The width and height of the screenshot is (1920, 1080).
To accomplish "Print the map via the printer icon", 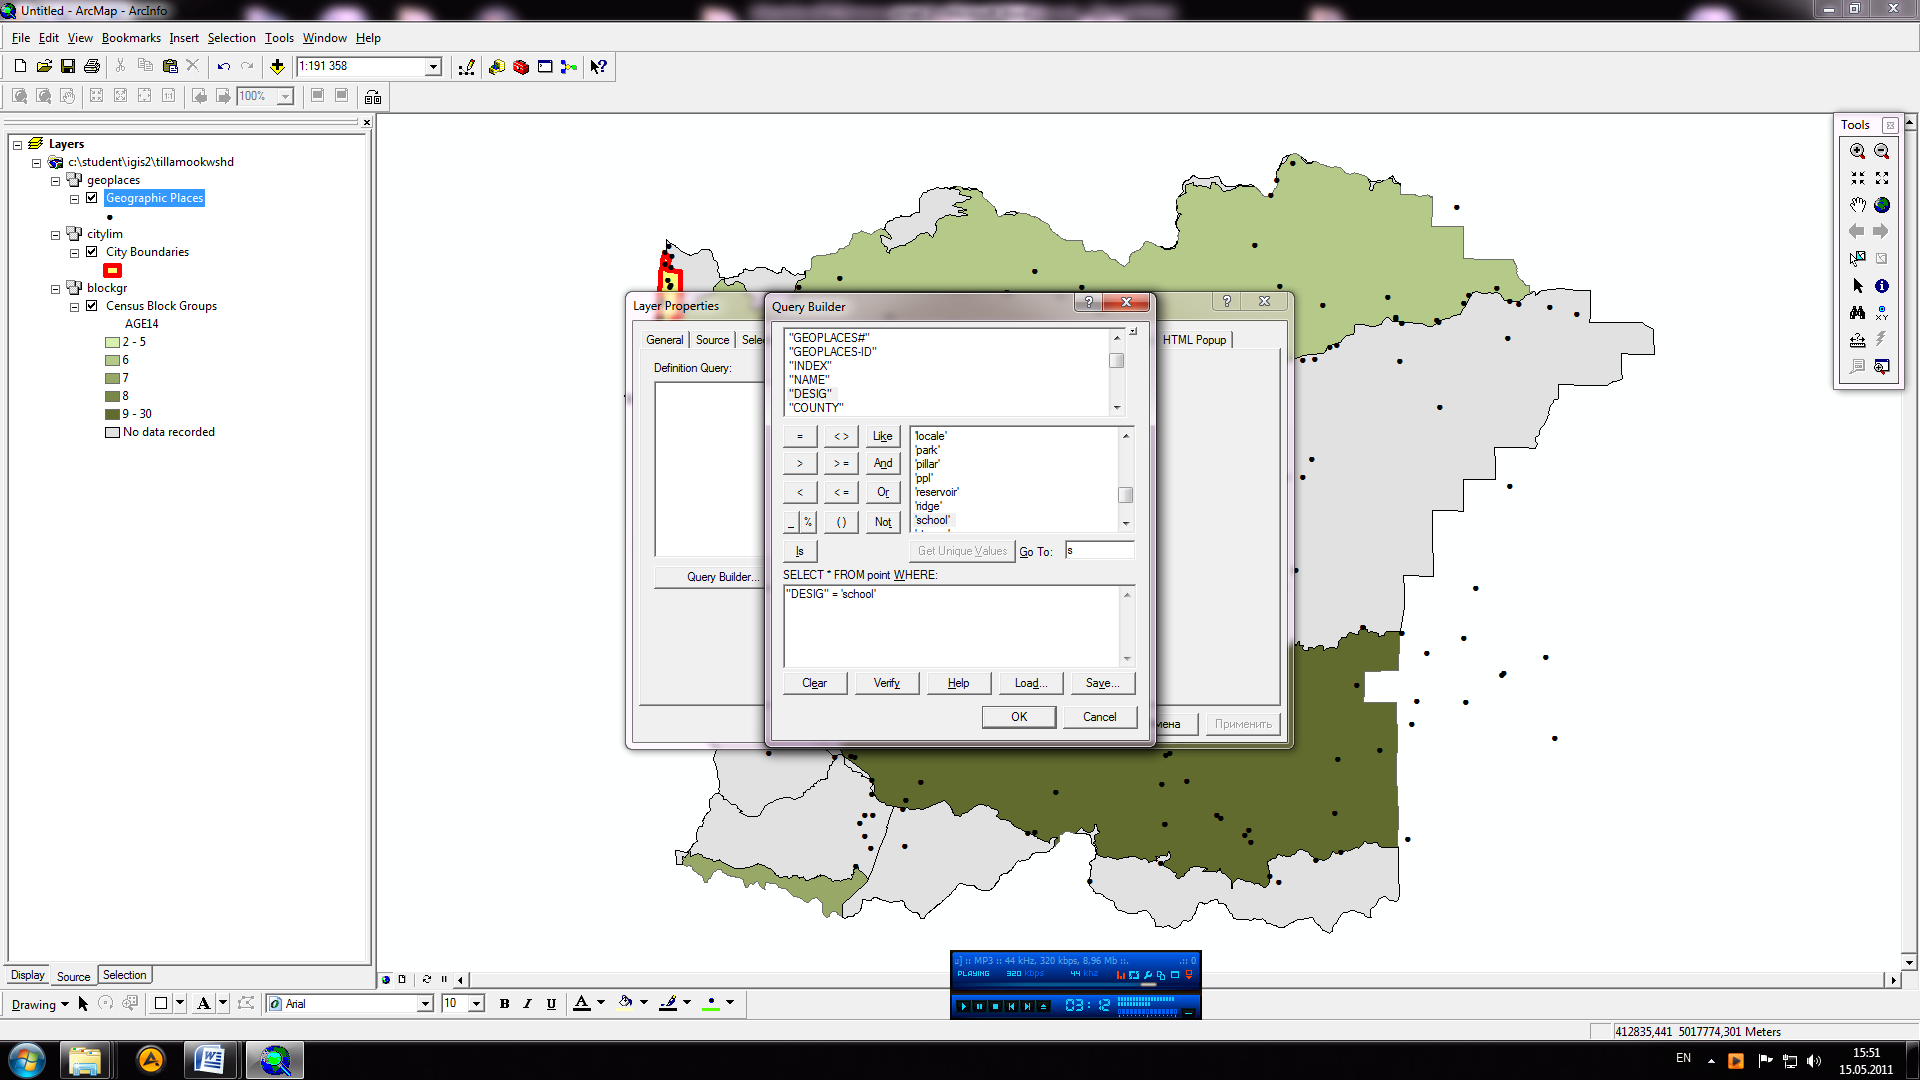I will pos(92,66).
